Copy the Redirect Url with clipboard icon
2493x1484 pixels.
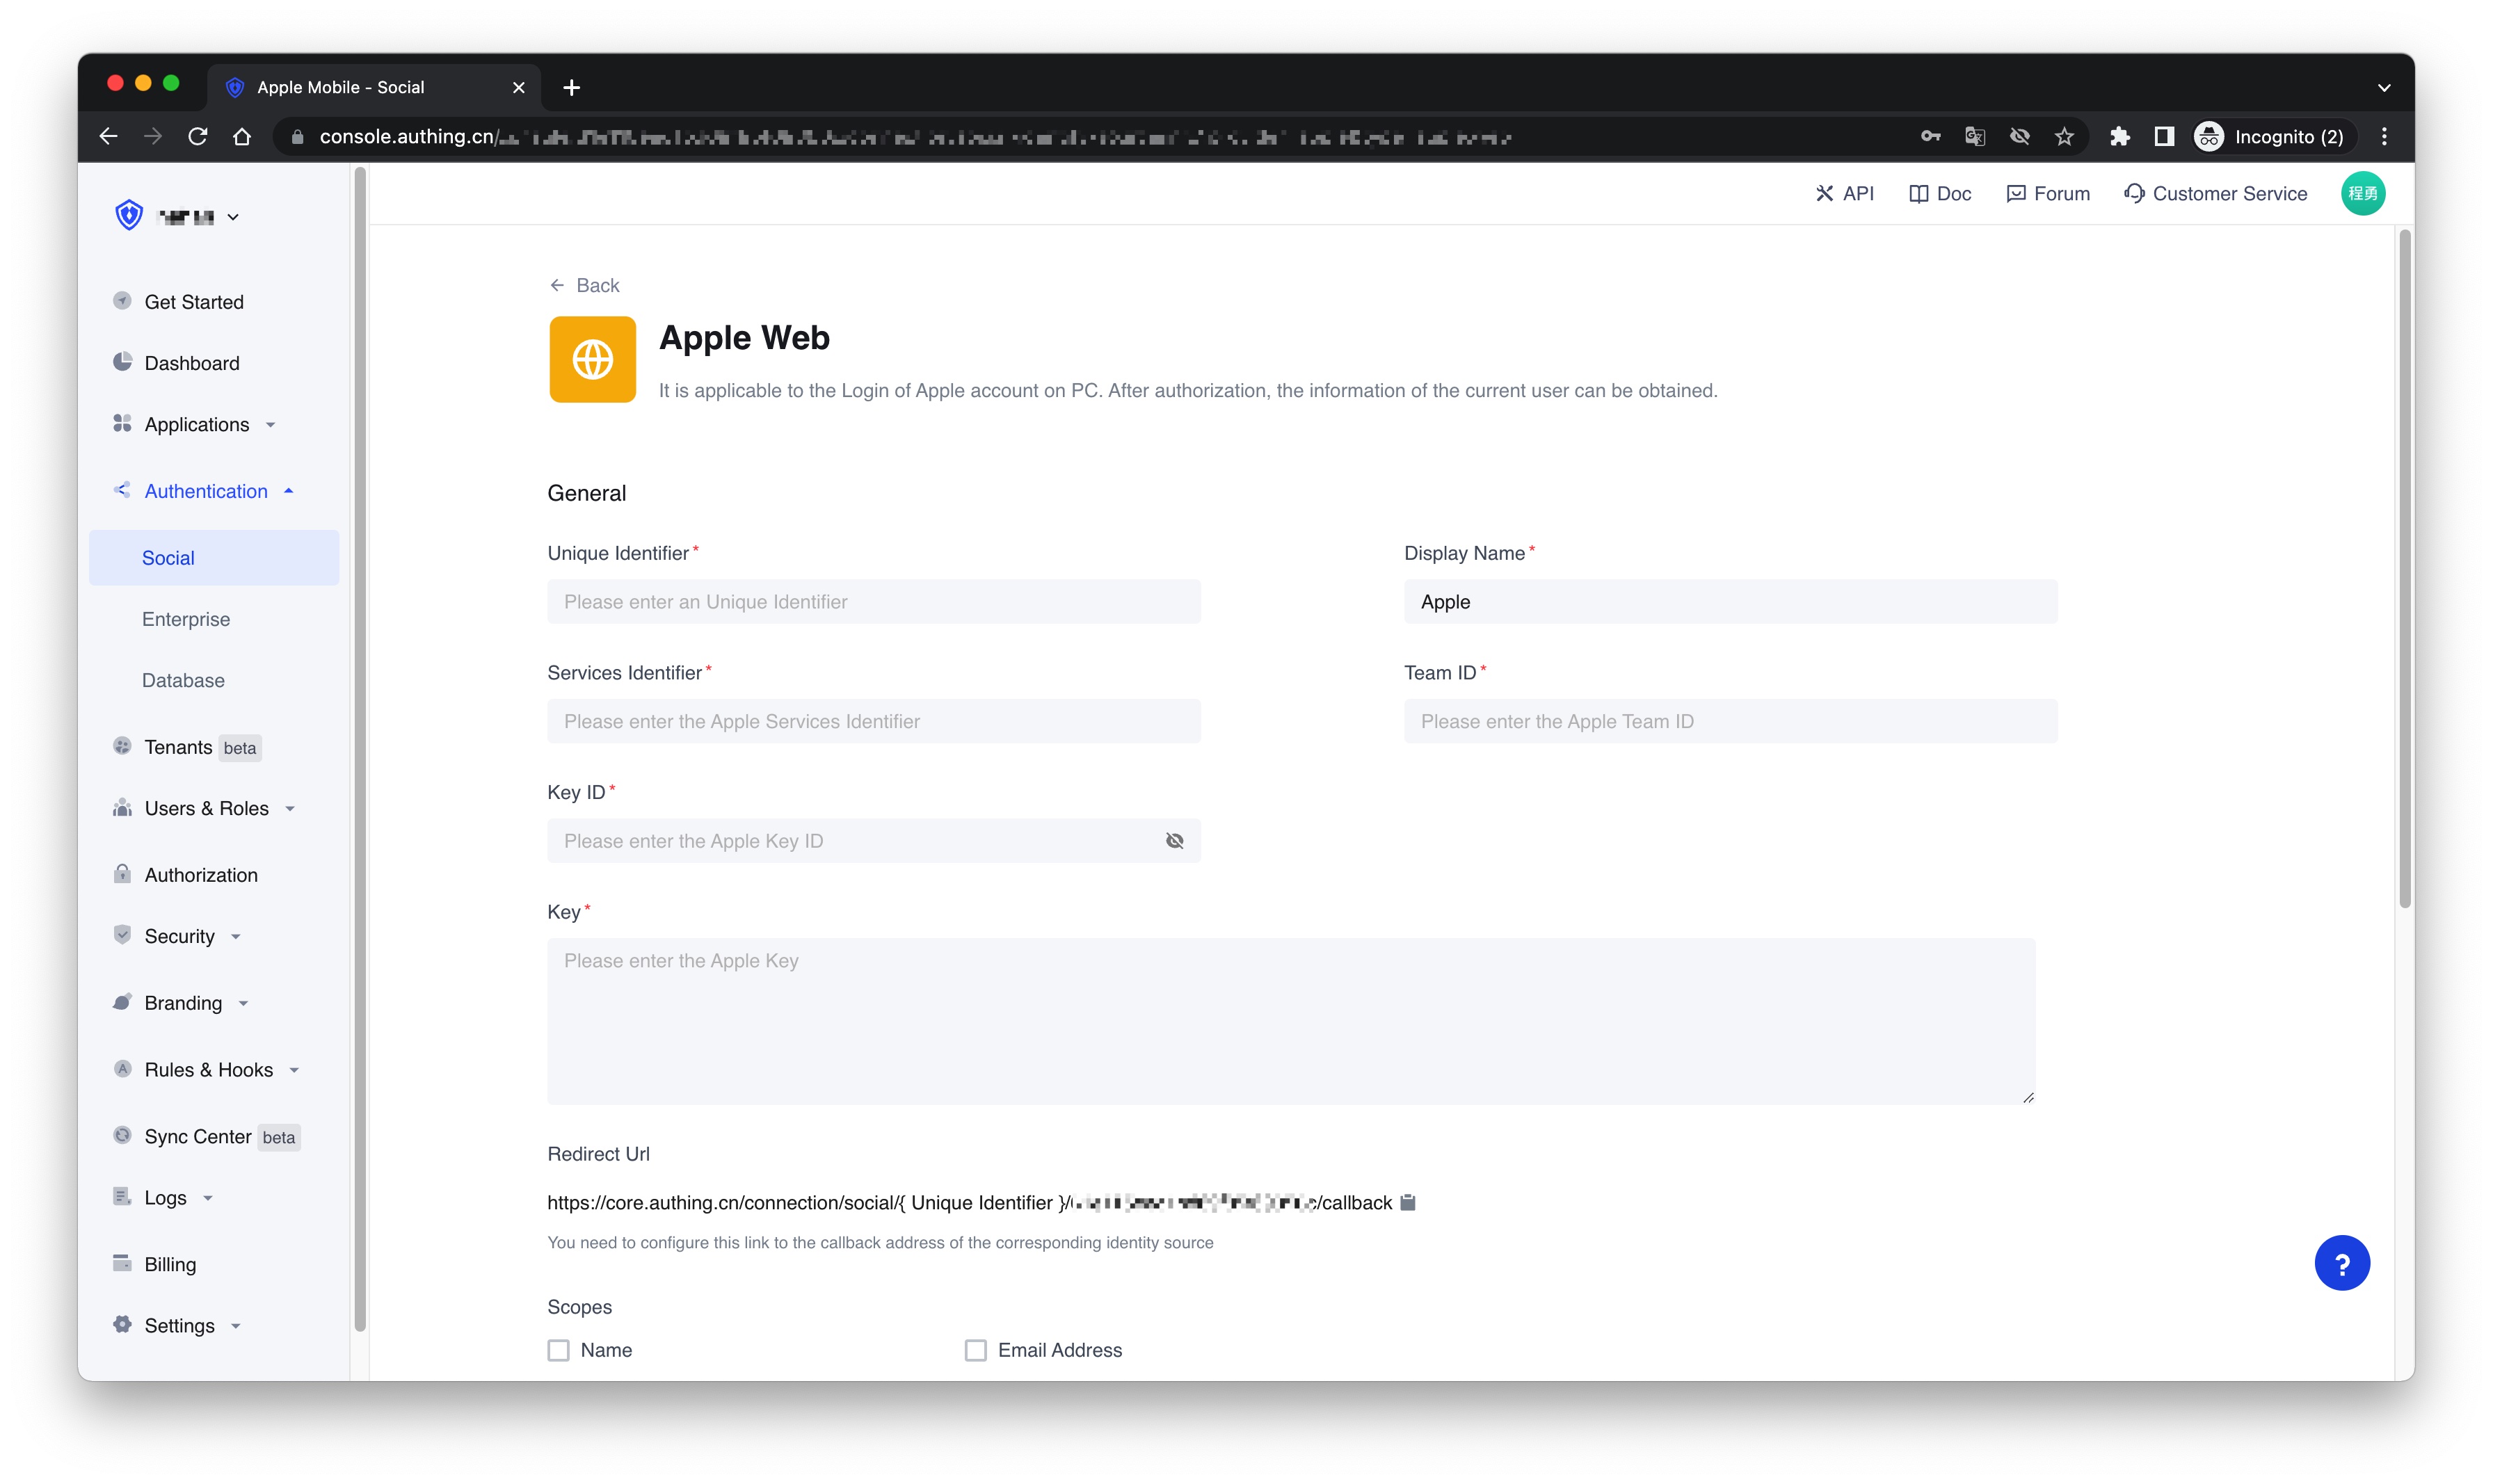1408,1202
